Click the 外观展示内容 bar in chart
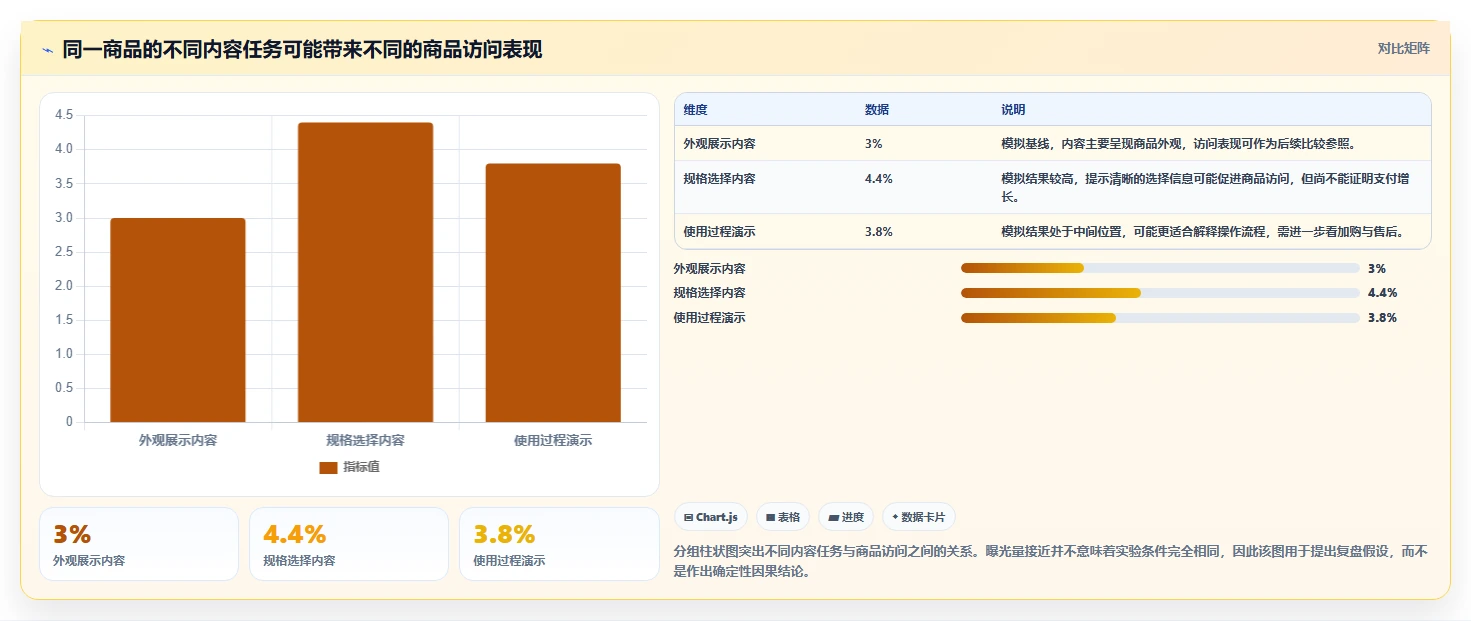Screen dimensions: 1471x621 [x=178, y=320]
